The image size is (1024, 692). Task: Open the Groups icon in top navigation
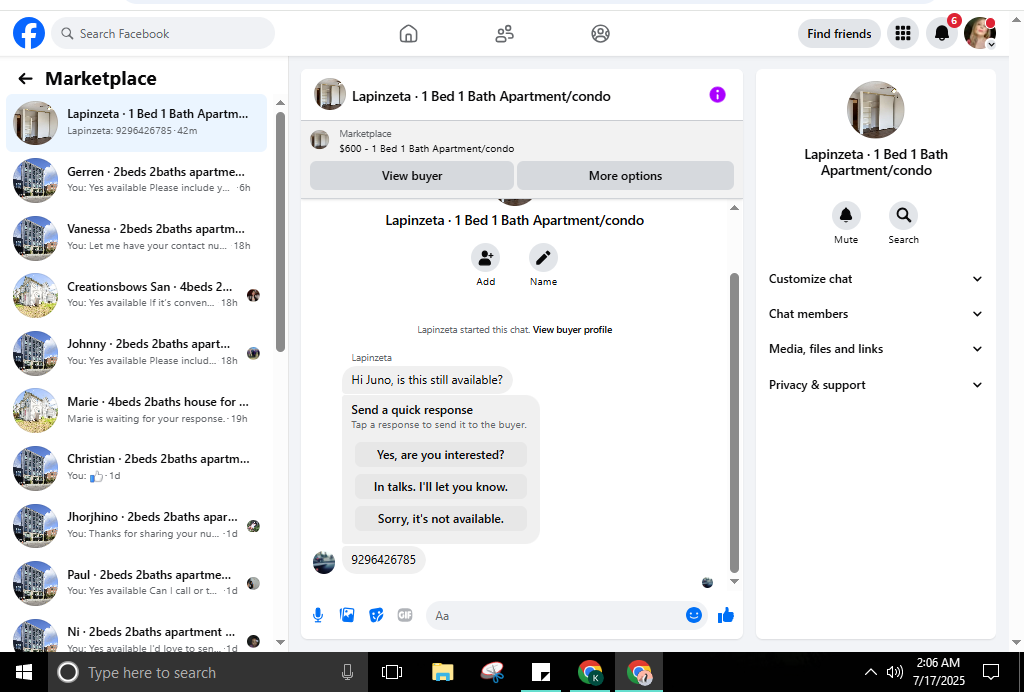(600, 33)
